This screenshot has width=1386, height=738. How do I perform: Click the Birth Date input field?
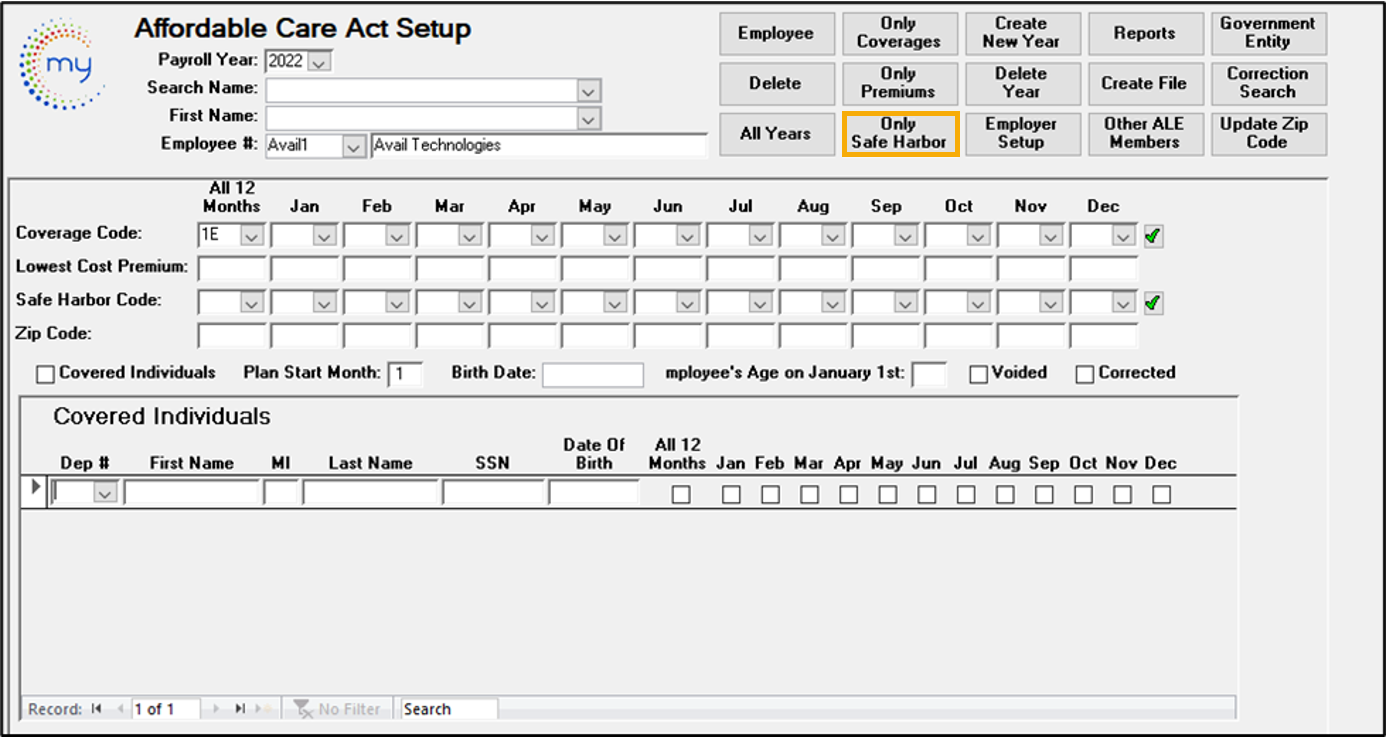[x=592, y=374]
